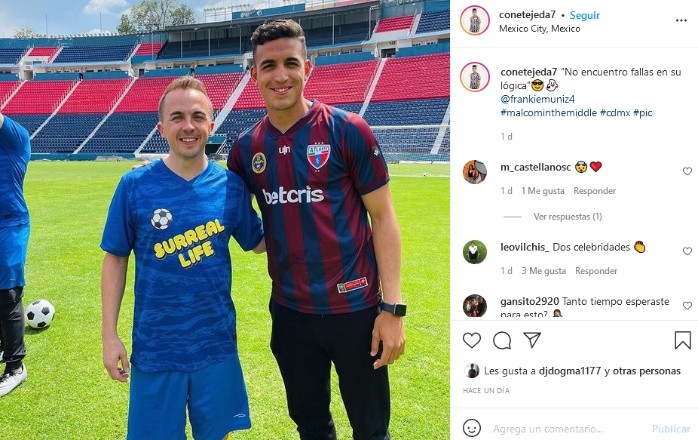Open #cdmx hashtag link
This screenshot has height=440, width=698.
click(615, 113)
